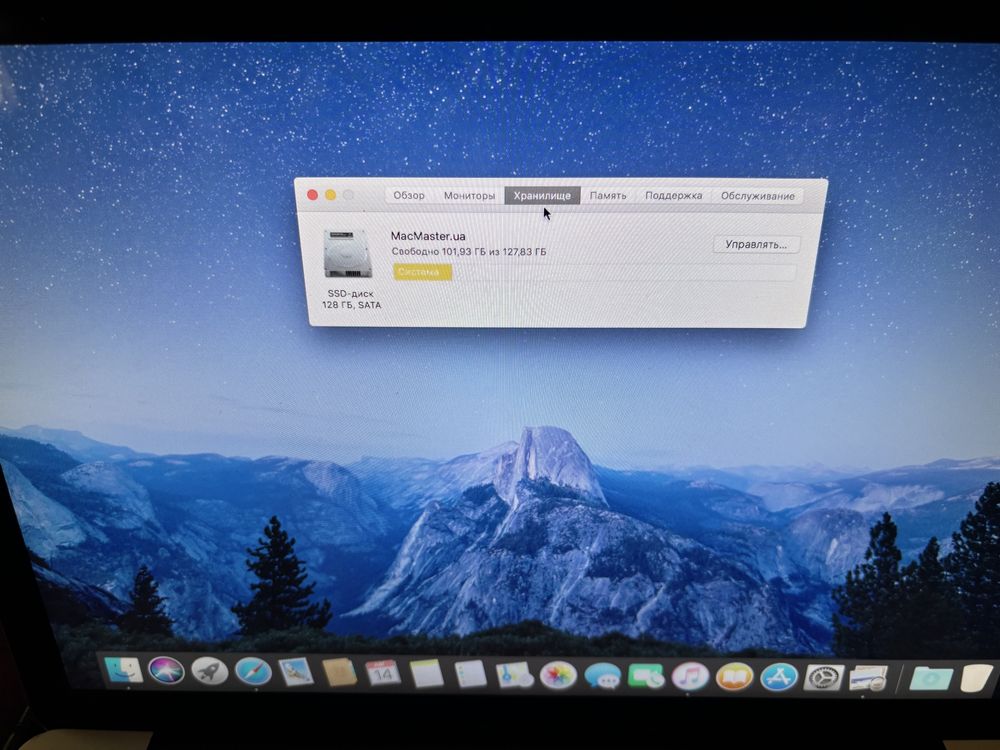The image size is (1000, 750).
Task: Switch to the Память tab
Action: pyautogui.click(x=608, y=196)
